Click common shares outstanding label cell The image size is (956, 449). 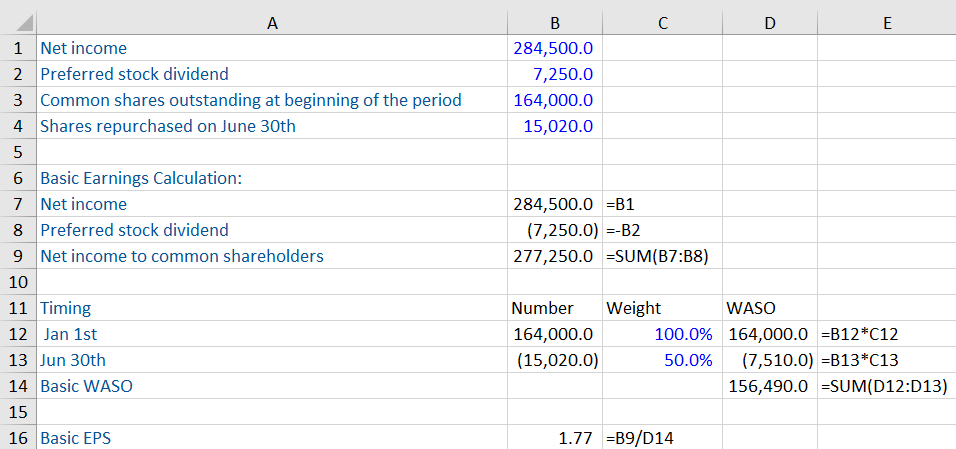click(x=251, y=100)
